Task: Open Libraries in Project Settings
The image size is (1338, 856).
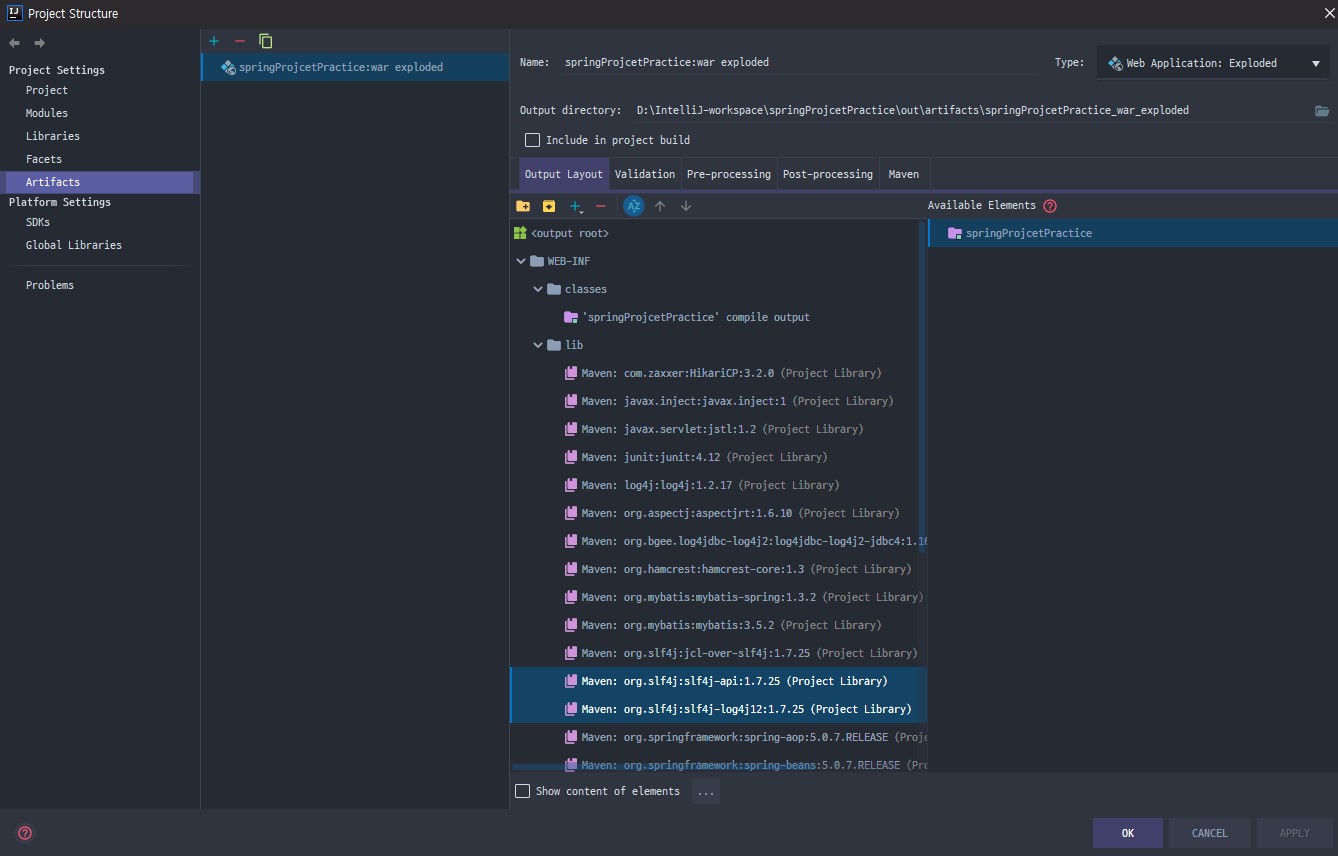Action: click(53, 136)
